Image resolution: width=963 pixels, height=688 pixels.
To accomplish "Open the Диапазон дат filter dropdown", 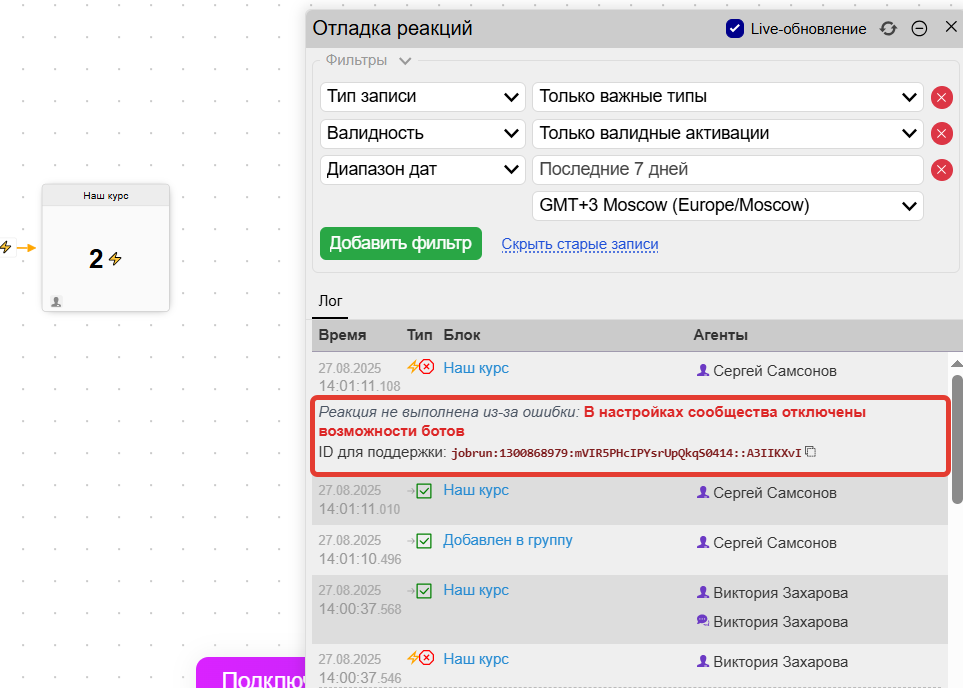I will pos(423,170).
